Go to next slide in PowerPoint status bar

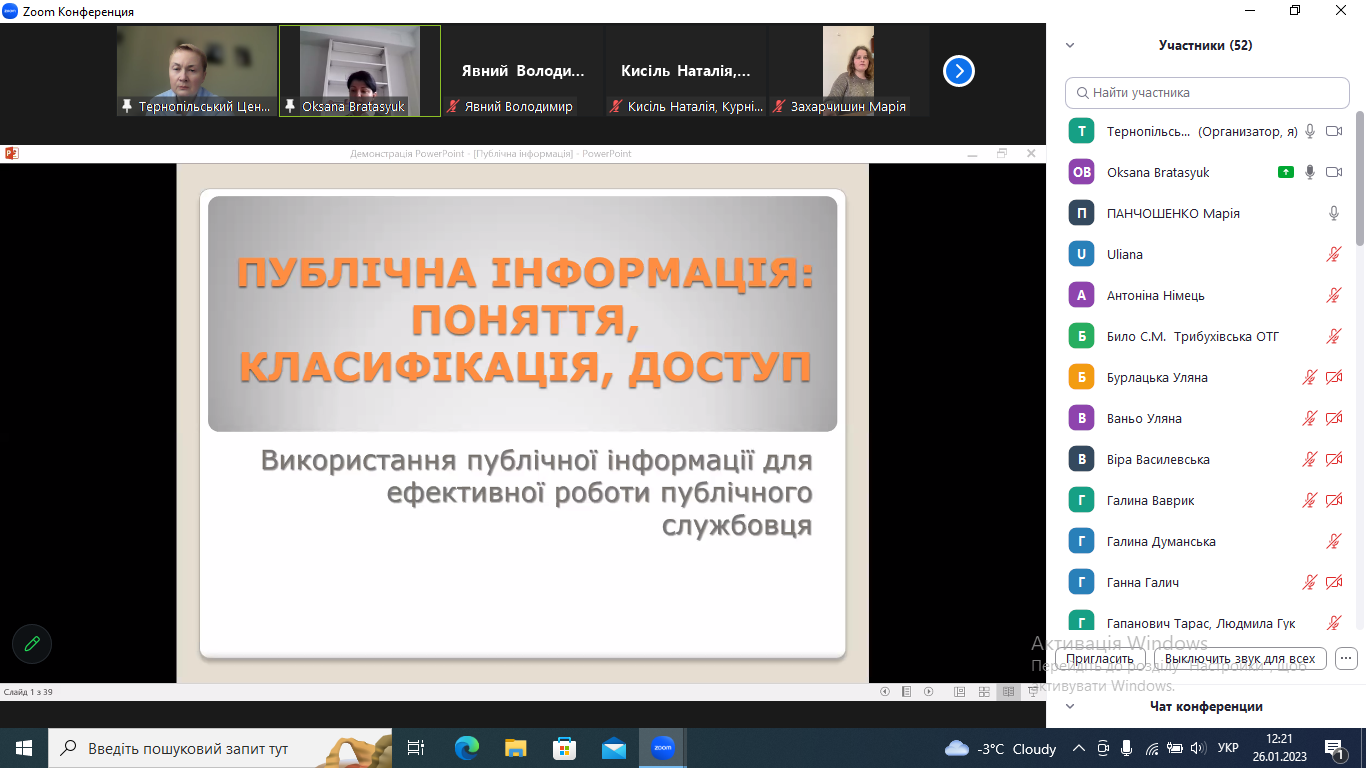point(929,692)
